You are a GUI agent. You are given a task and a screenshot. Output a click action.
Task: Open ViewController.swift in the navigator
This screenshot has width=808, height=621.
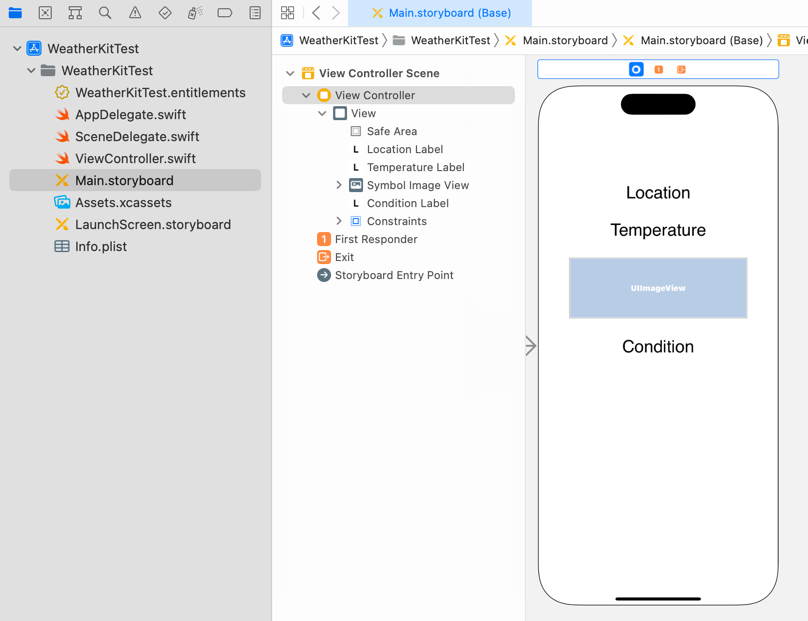coord(135,158)
